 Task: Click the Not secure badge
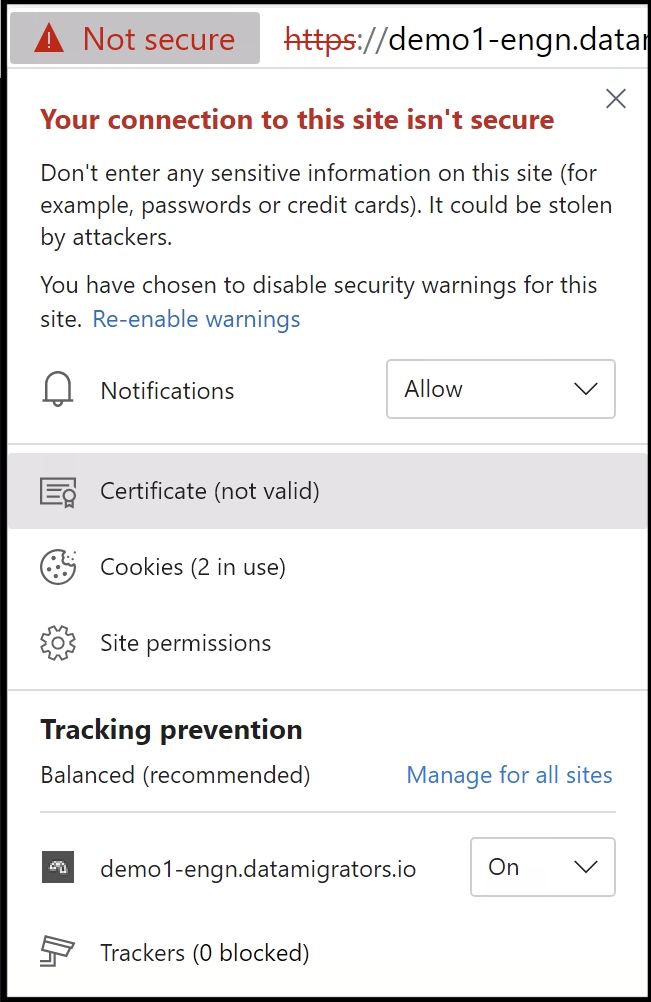135,39
